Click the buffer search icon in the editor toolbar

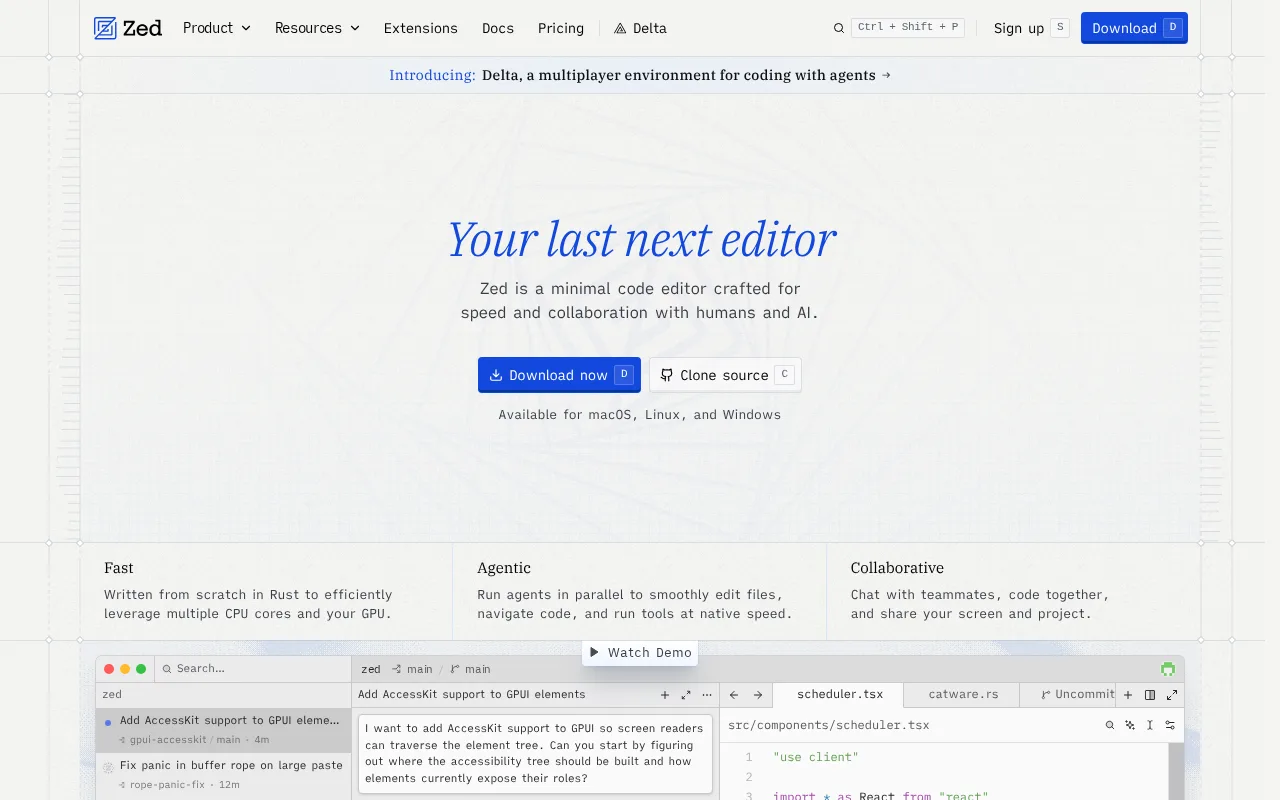[1110, 725]
